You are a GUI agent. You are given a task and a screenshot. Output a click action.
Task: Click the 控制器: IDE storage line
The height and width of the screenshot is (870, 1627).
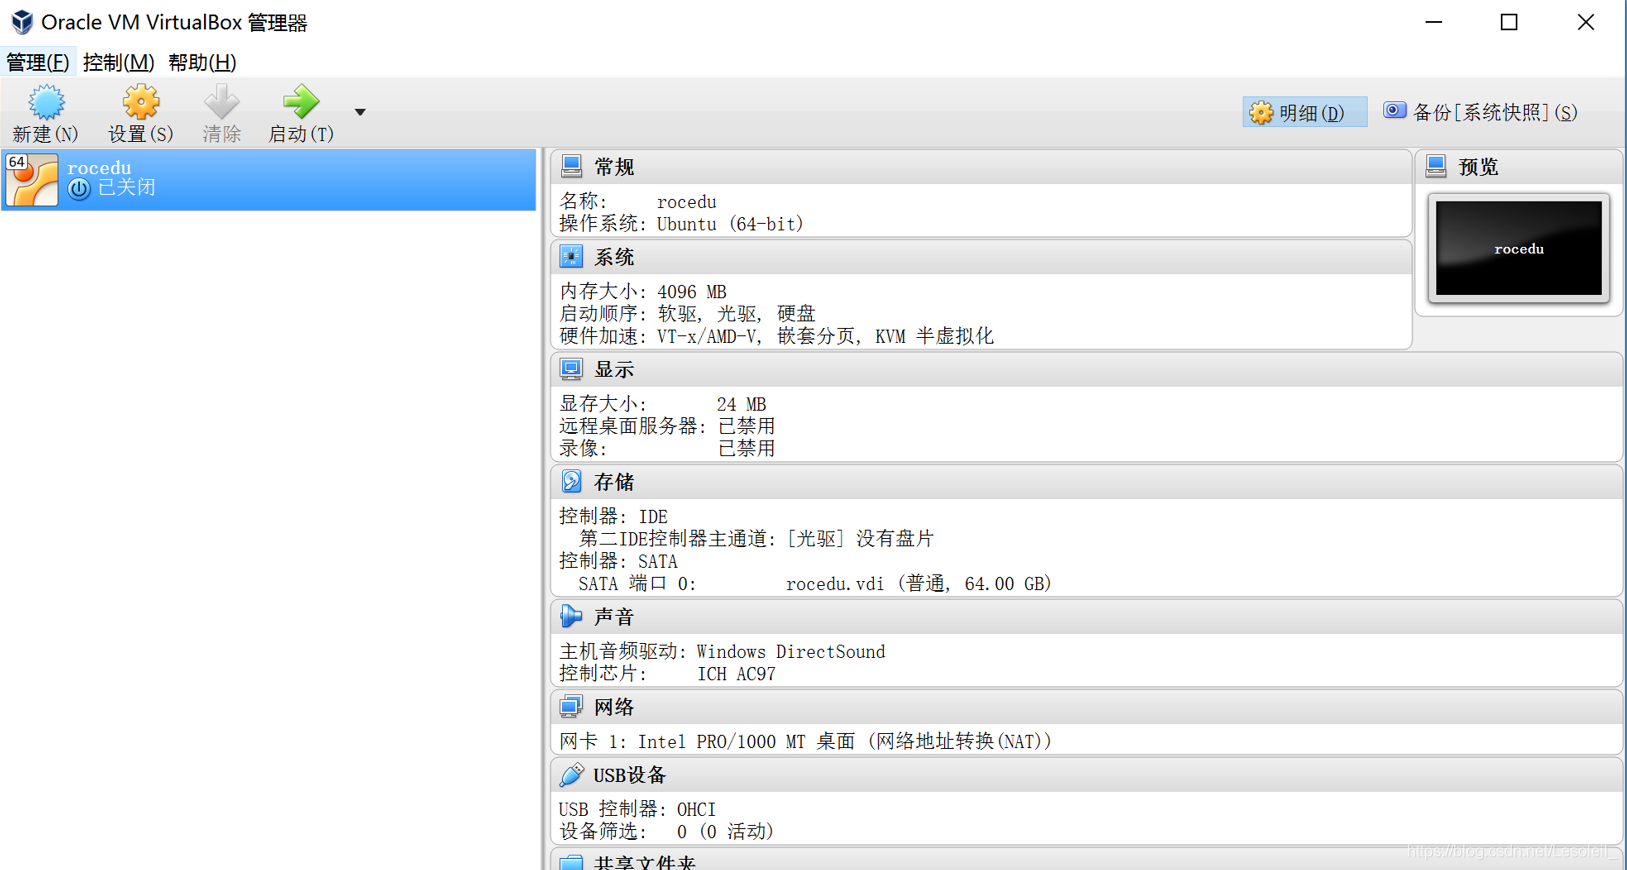pyautogui.click(x=613, y=516)
